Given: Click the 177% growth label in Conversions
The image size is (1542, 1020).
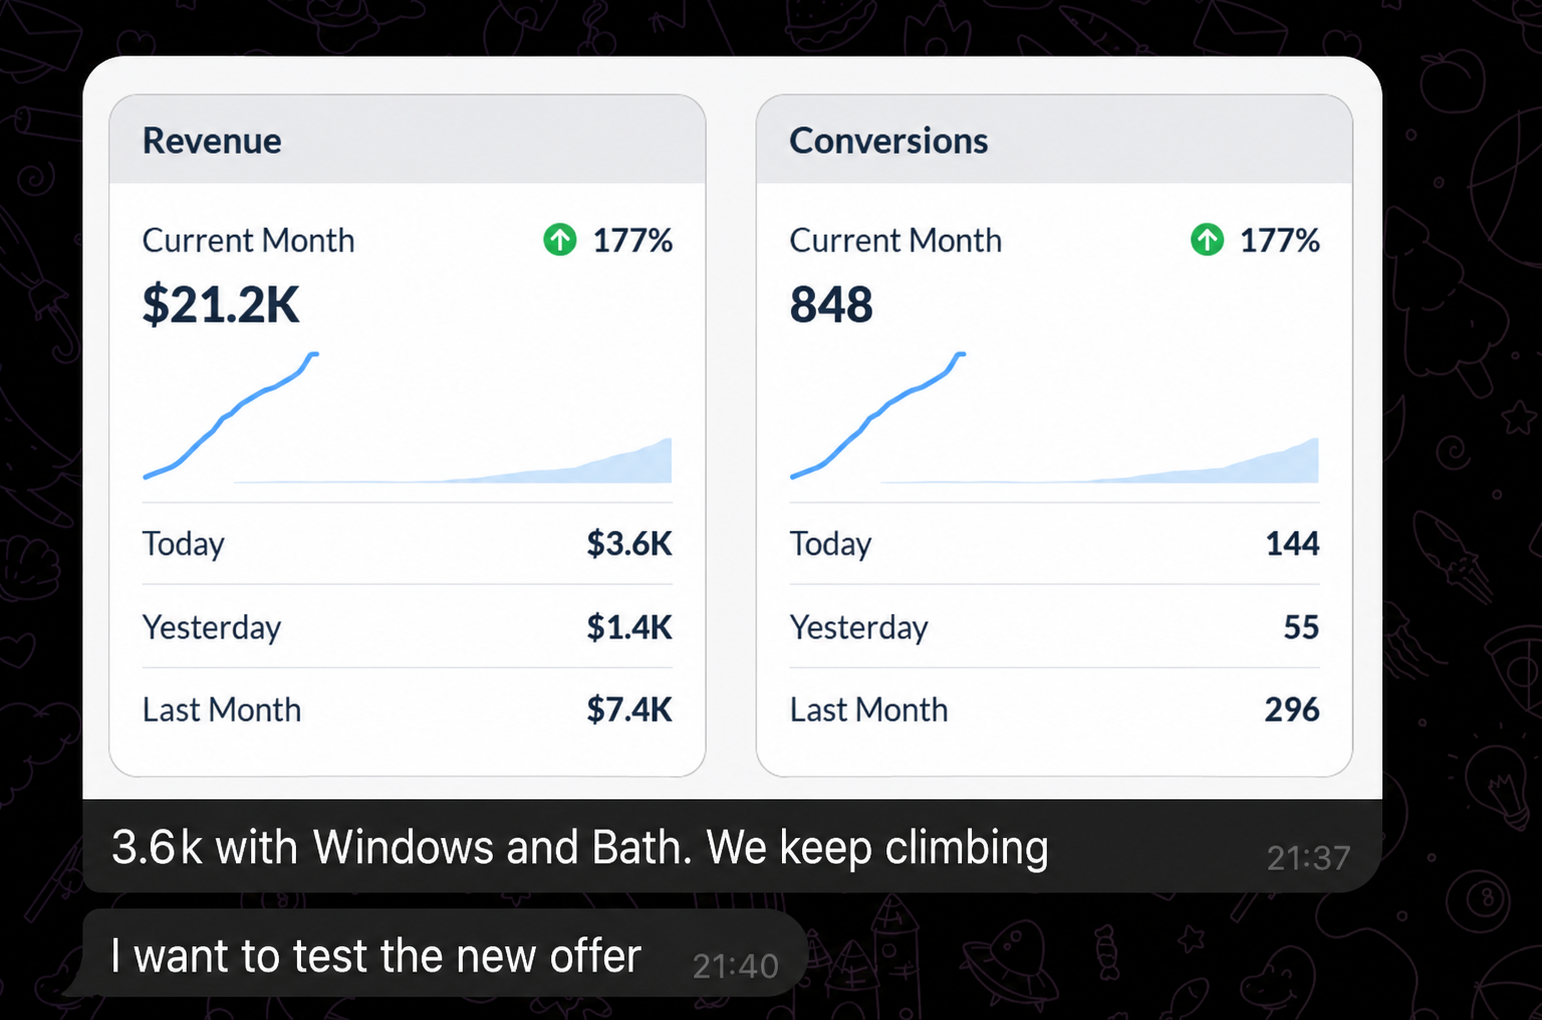Looking at the screenshot, I should pyautogui.click(x=1279, y=241).
